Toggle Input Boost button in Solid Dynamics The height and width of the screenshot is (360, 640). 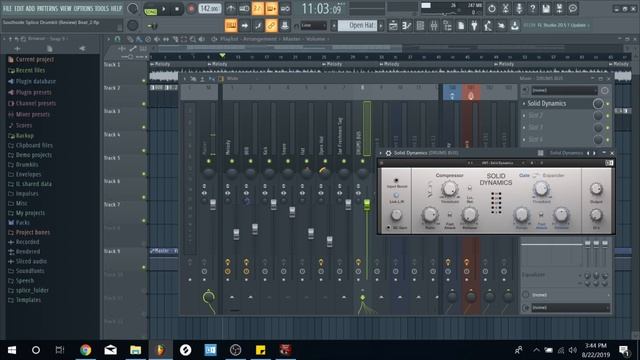(396, 180)
